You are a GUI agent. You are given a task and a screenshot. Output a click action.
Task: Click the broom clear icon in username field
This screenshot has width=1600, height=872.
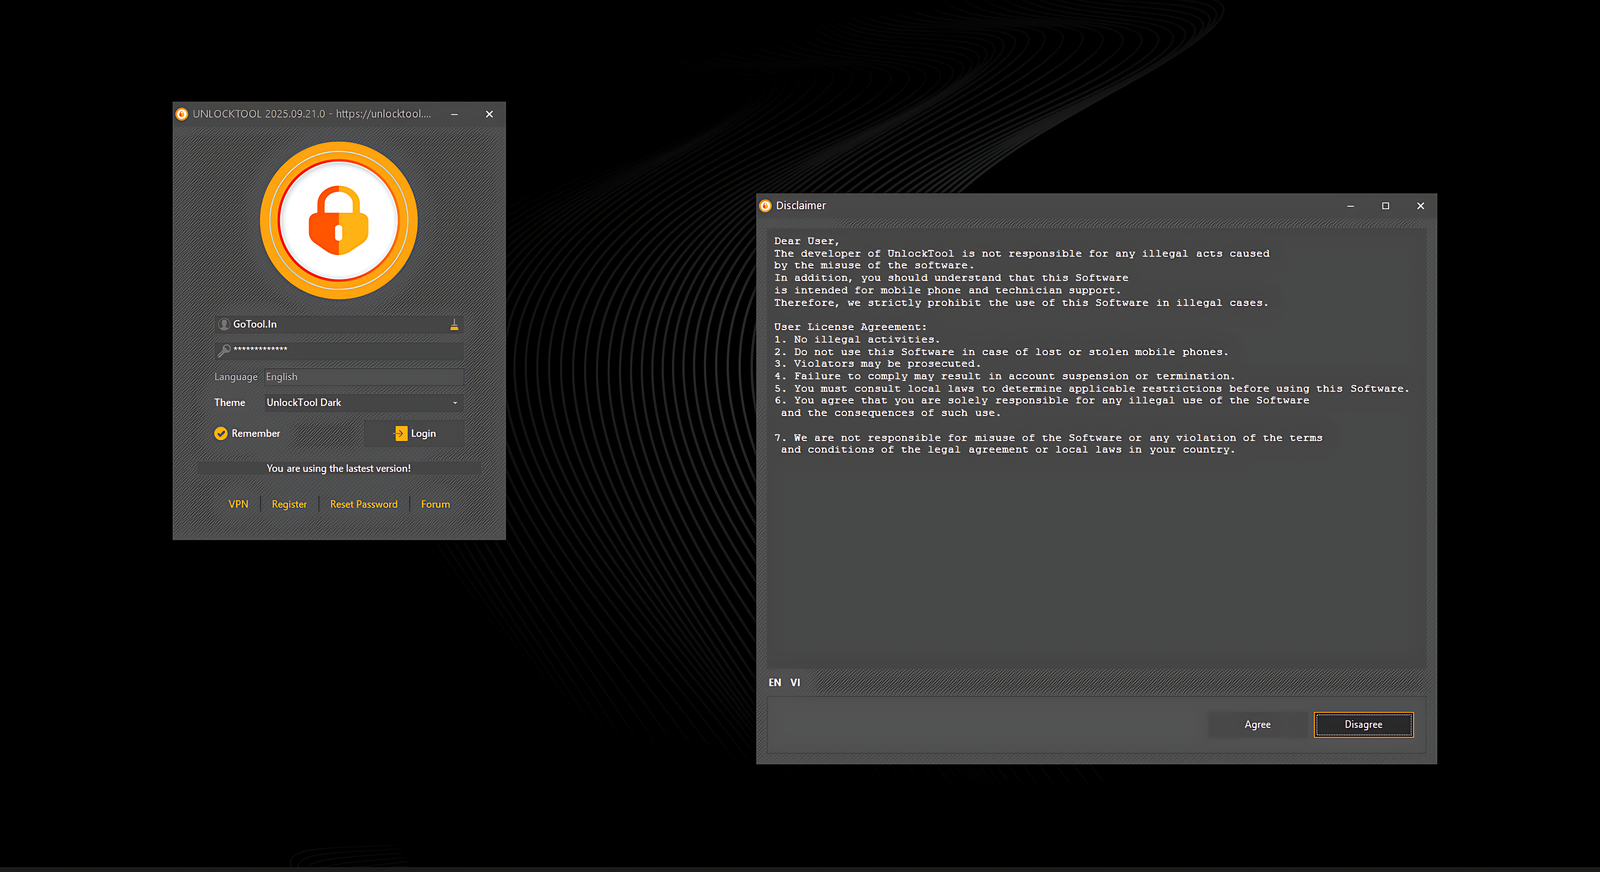pos(454,325)
